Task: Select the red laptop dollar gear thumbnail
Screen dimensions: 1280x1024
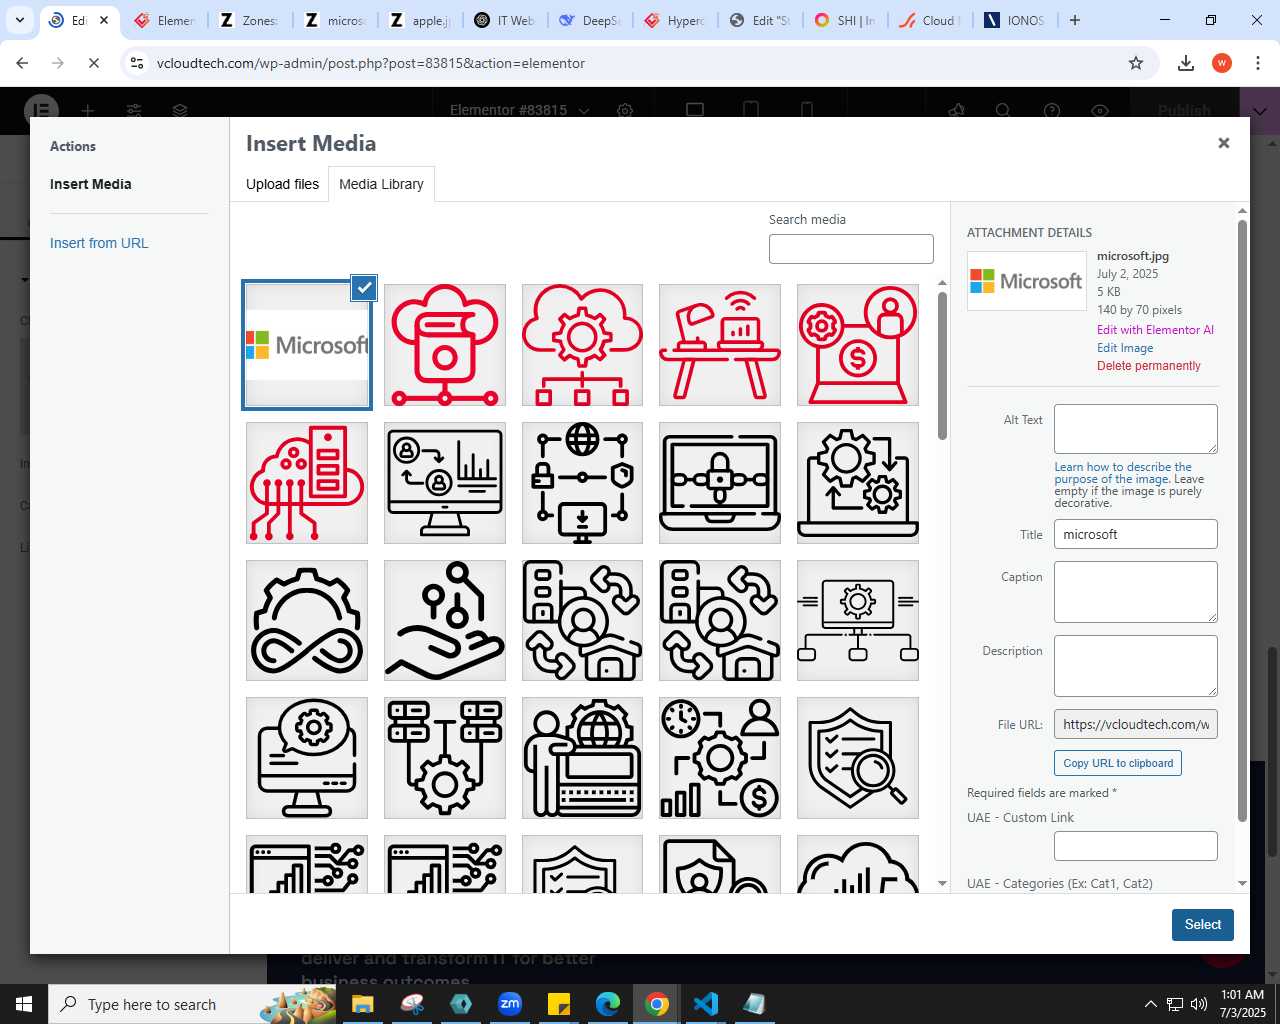Action: pyautogui.click(x=858, y=345)
